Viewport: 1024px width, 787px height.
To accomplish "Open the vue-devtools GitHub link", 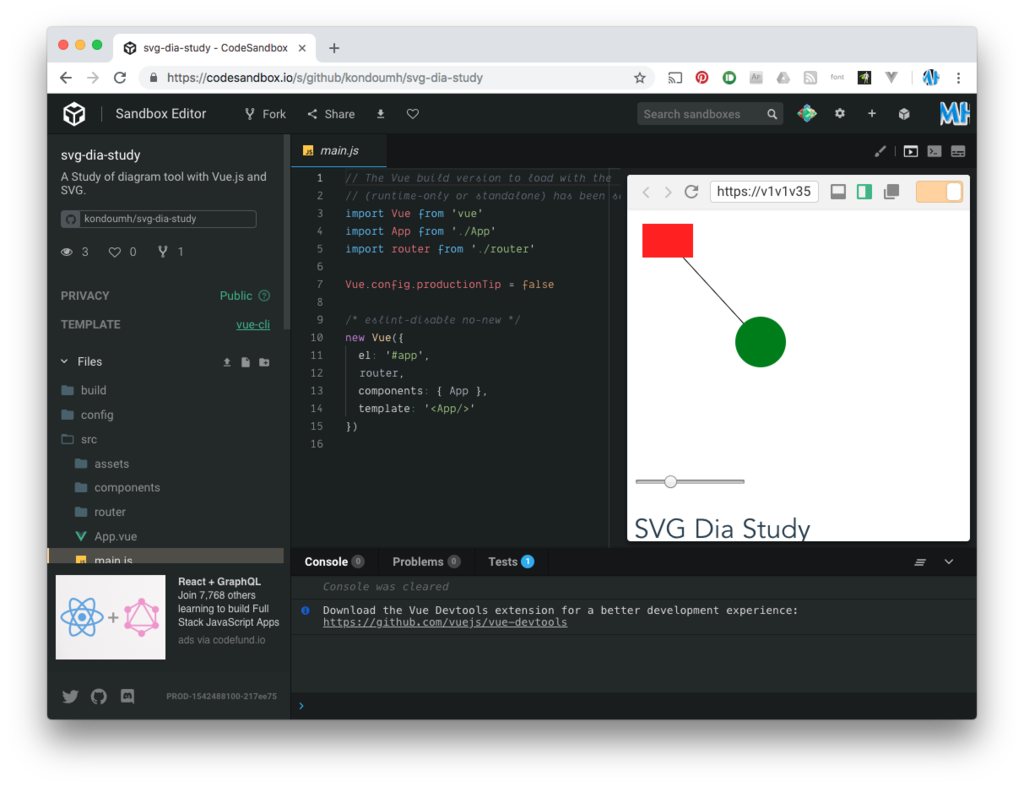I will 445,622.
